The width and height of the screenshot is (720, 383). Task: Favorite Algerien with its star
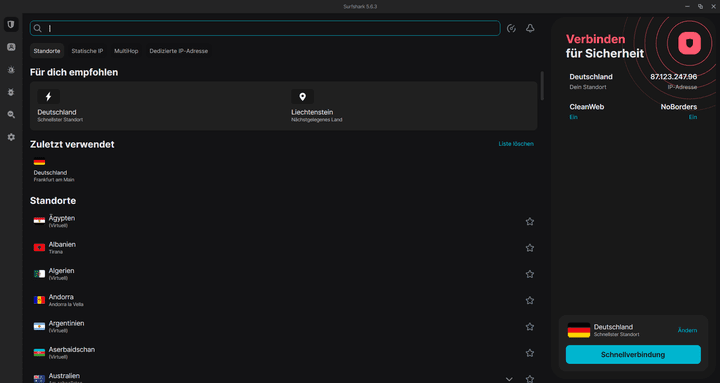(x=529, y=274)
